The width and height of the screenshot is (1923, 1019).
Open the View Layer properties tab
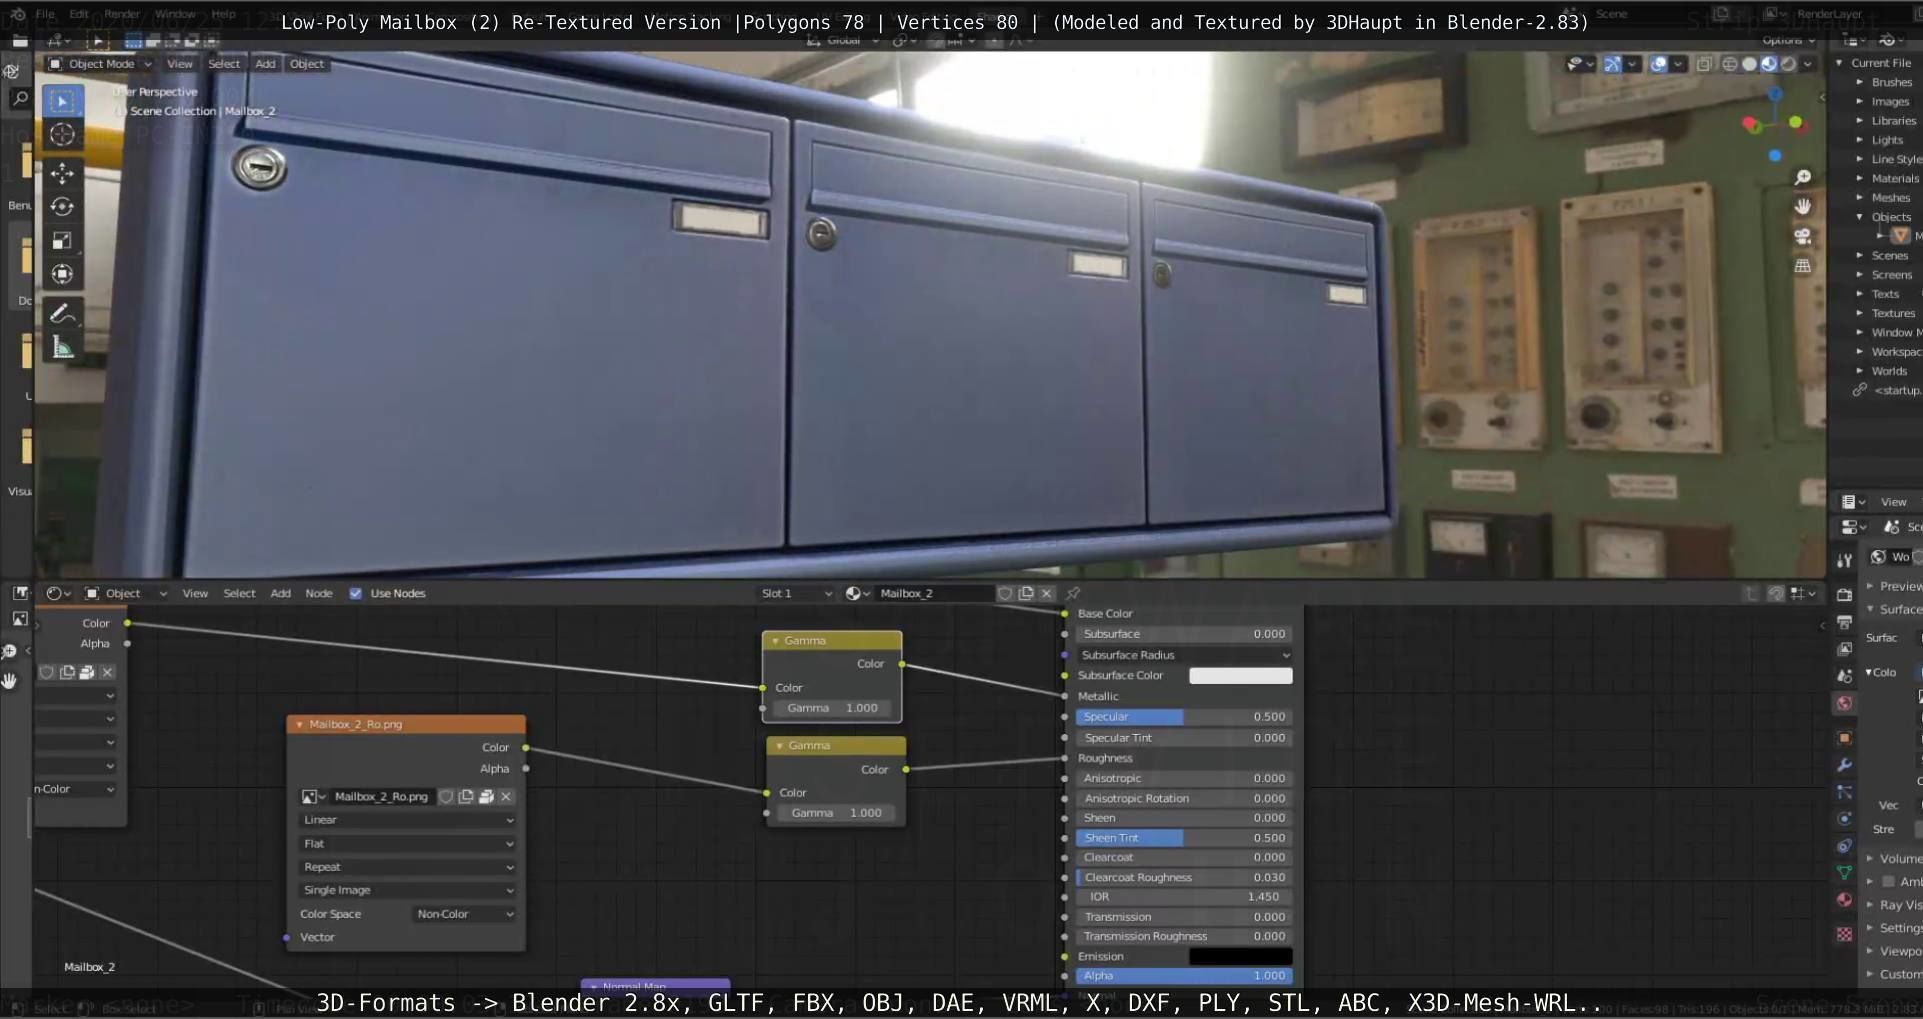(x=1844, y=649)
